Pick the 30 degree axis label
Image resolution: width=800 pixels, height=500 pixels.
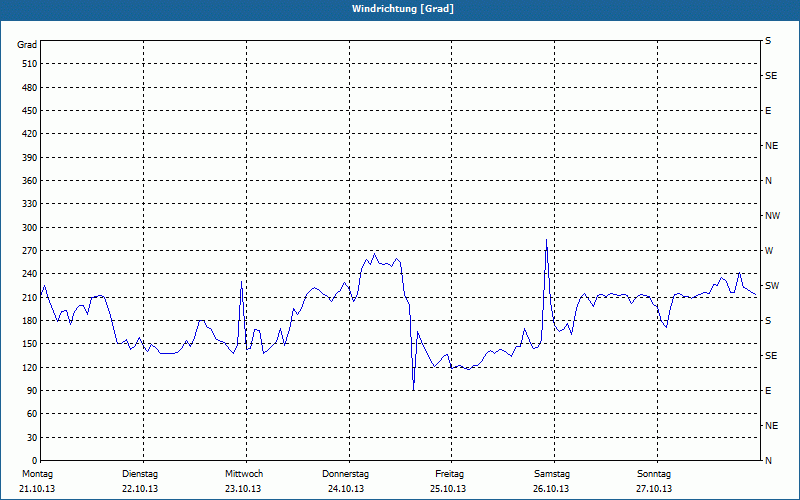[32, 437]
